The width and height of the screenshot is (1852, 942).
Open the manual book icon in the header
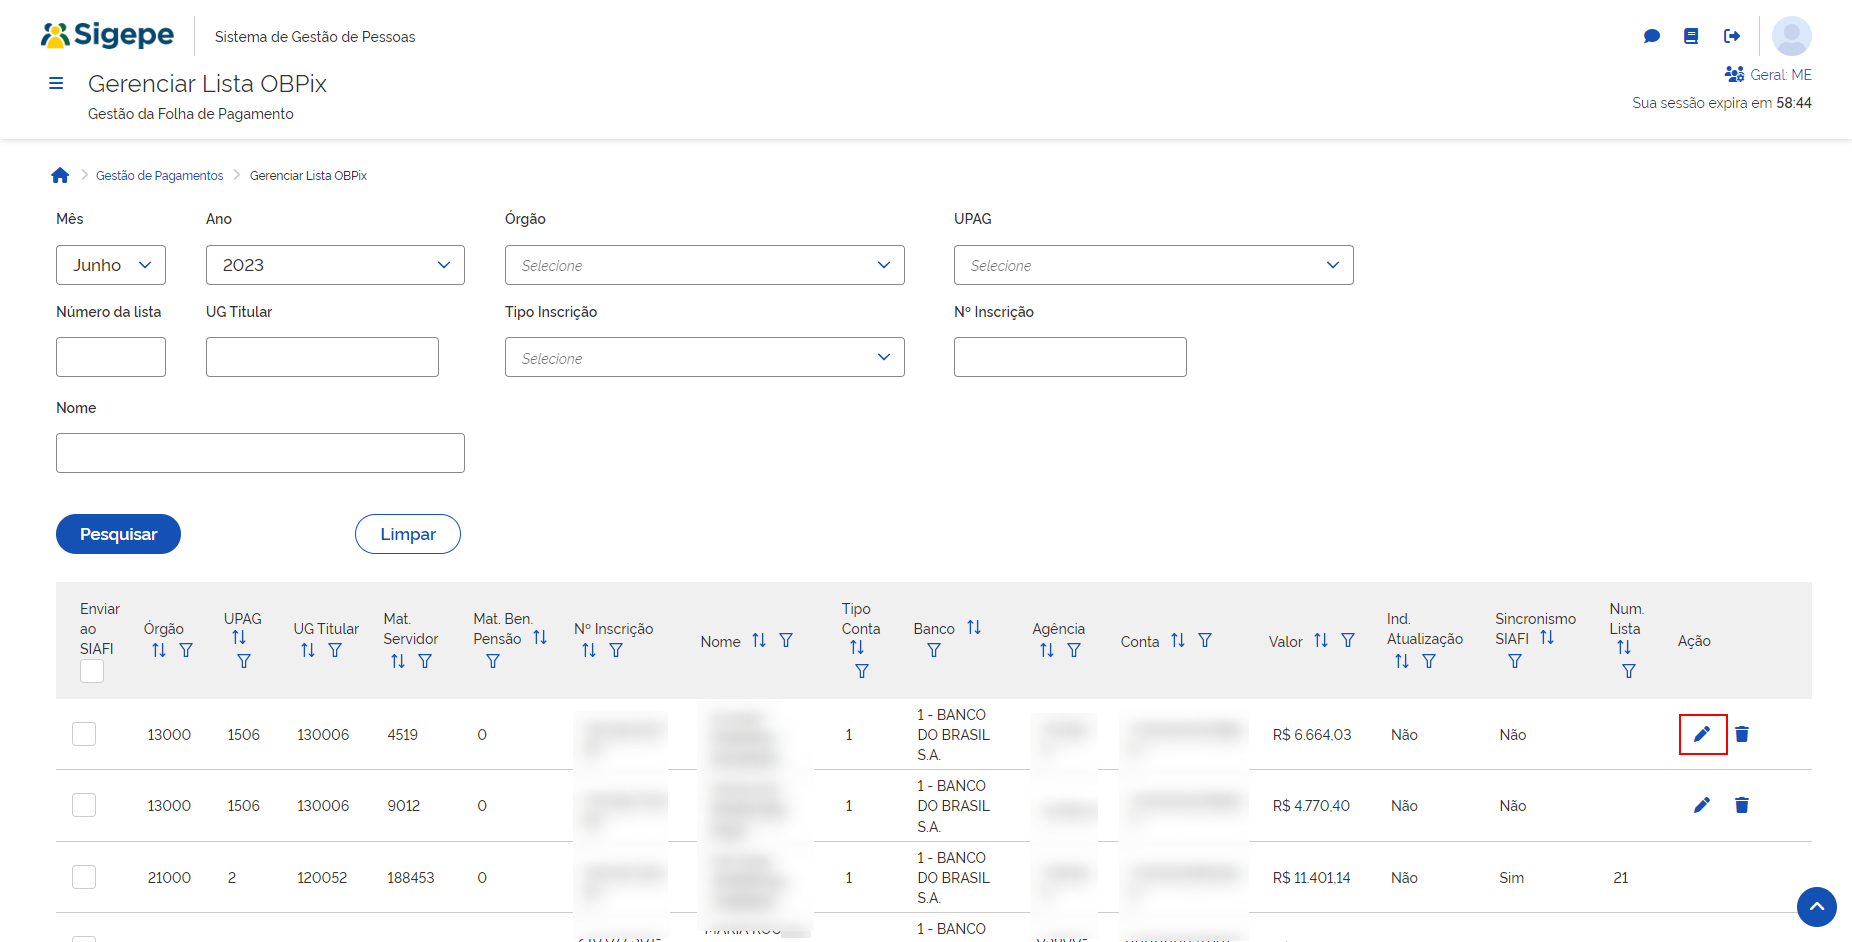(1692, 36)
